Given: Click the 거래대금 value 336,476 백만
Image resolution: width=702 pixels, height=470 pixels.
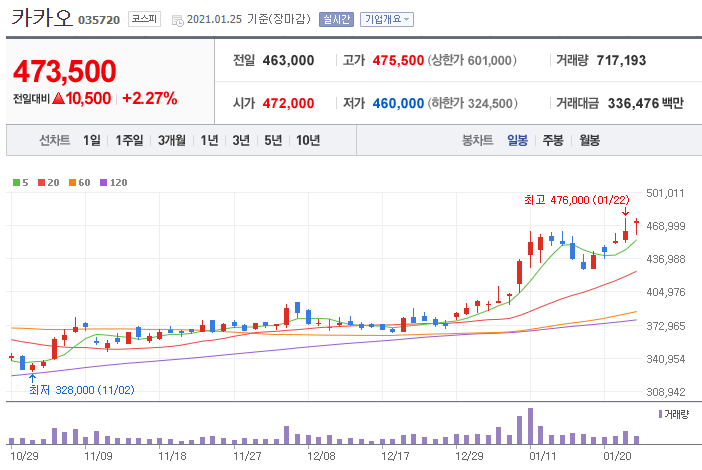Looking at the screenshot, I should [646, 103].
